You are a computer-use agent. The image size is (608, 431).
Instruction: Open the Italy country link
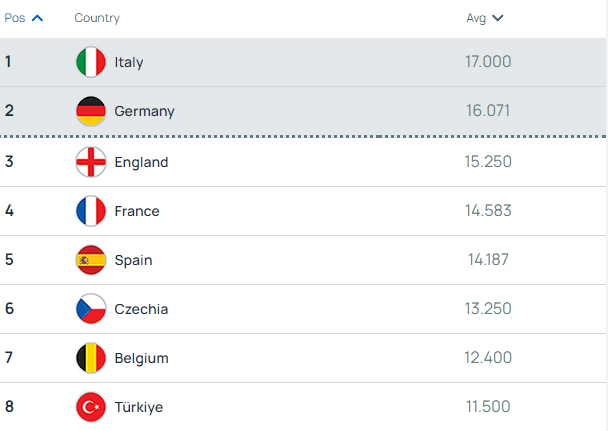pyautogui.click(x=129, y=62)
